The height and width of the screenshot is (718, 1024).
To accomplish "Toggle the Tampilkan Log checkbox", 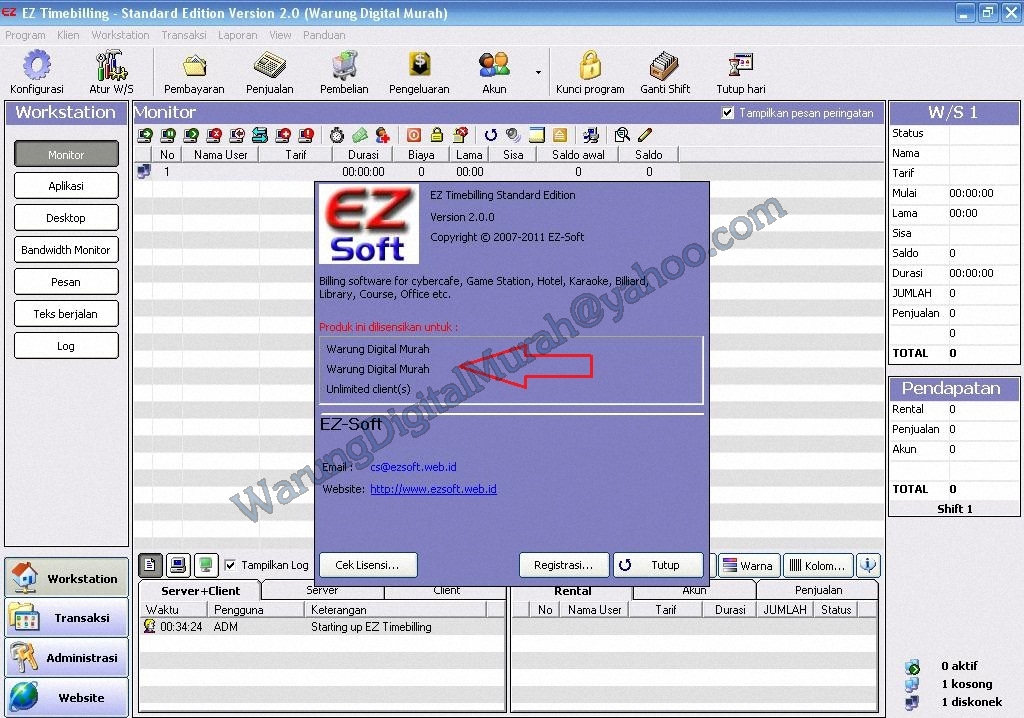I will click(230, 565).
